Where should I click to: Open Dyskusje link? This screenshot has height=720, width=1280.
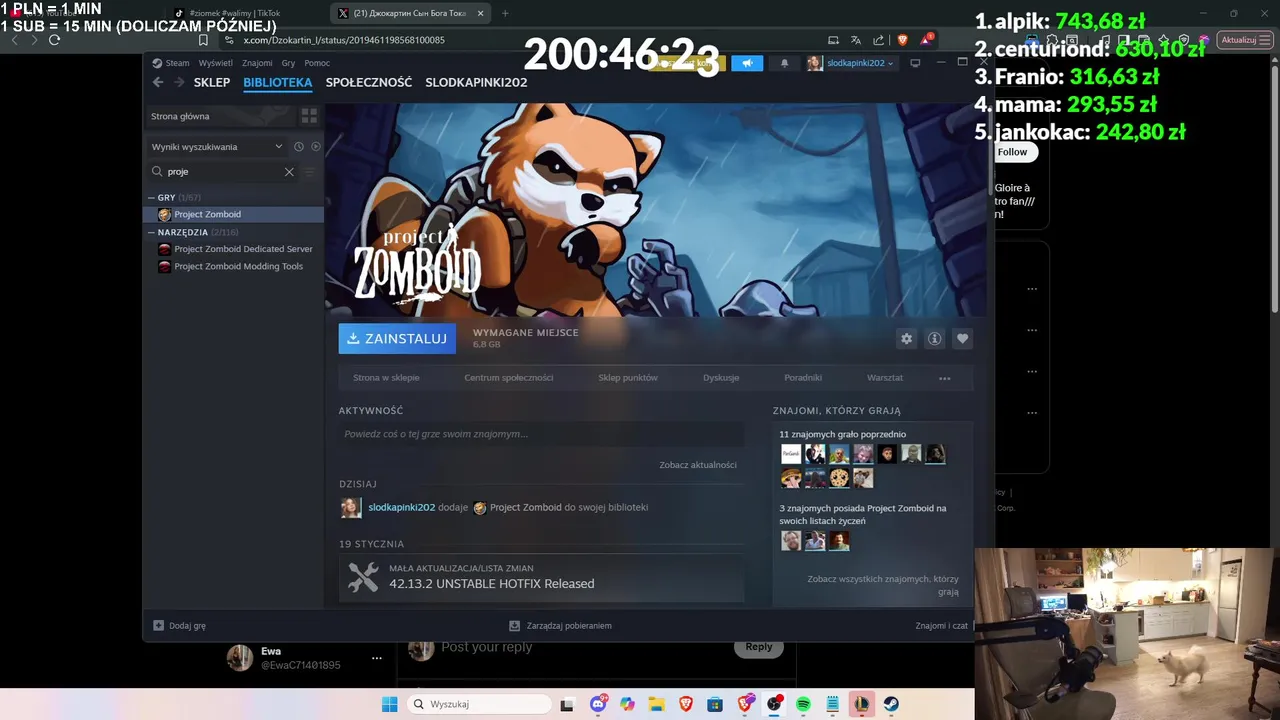(721, 378)
